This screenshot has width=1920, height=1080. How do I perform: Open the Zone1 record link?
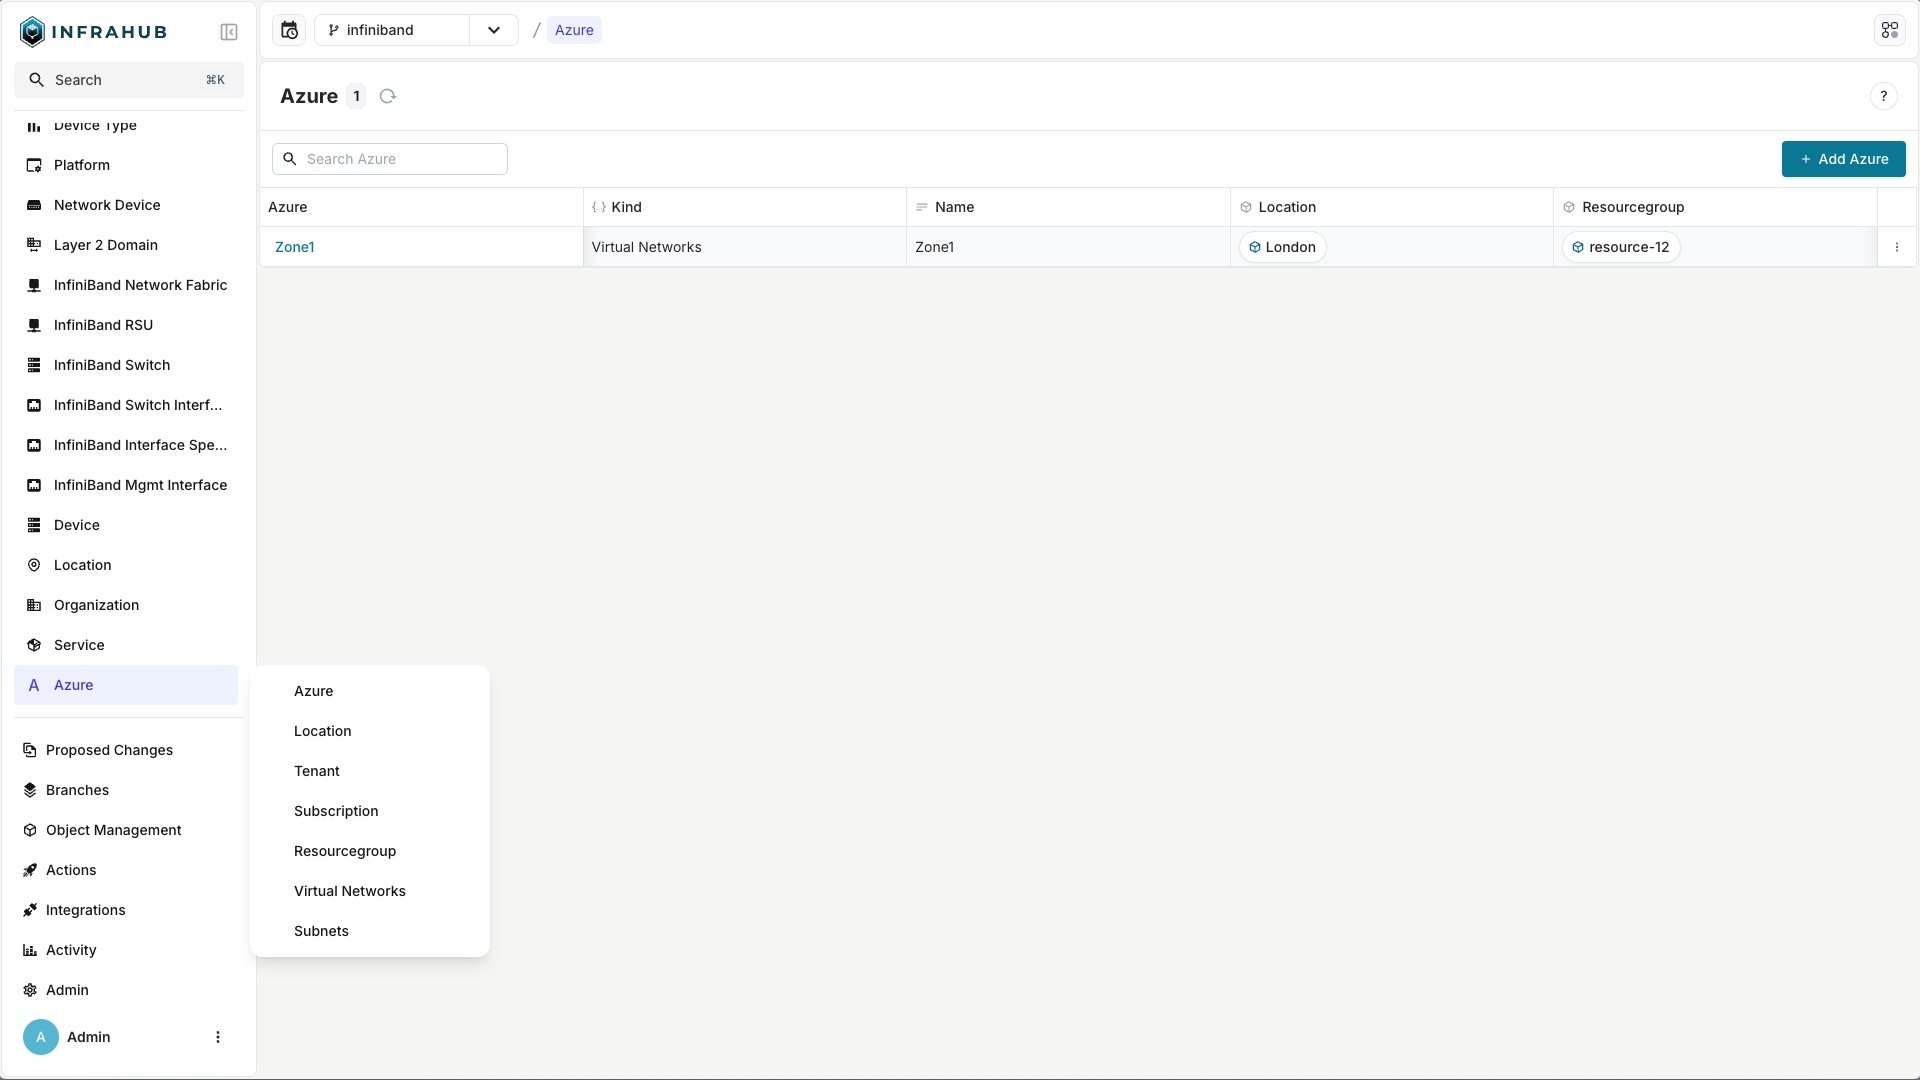coord(294,247)
